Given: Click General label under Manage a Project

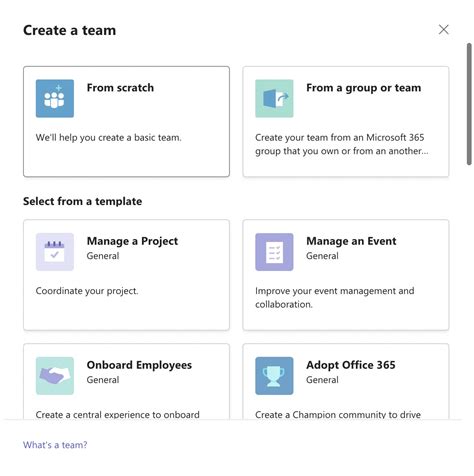Looking at the screenshot, I should pyautogui.click(x=103, y=256).
